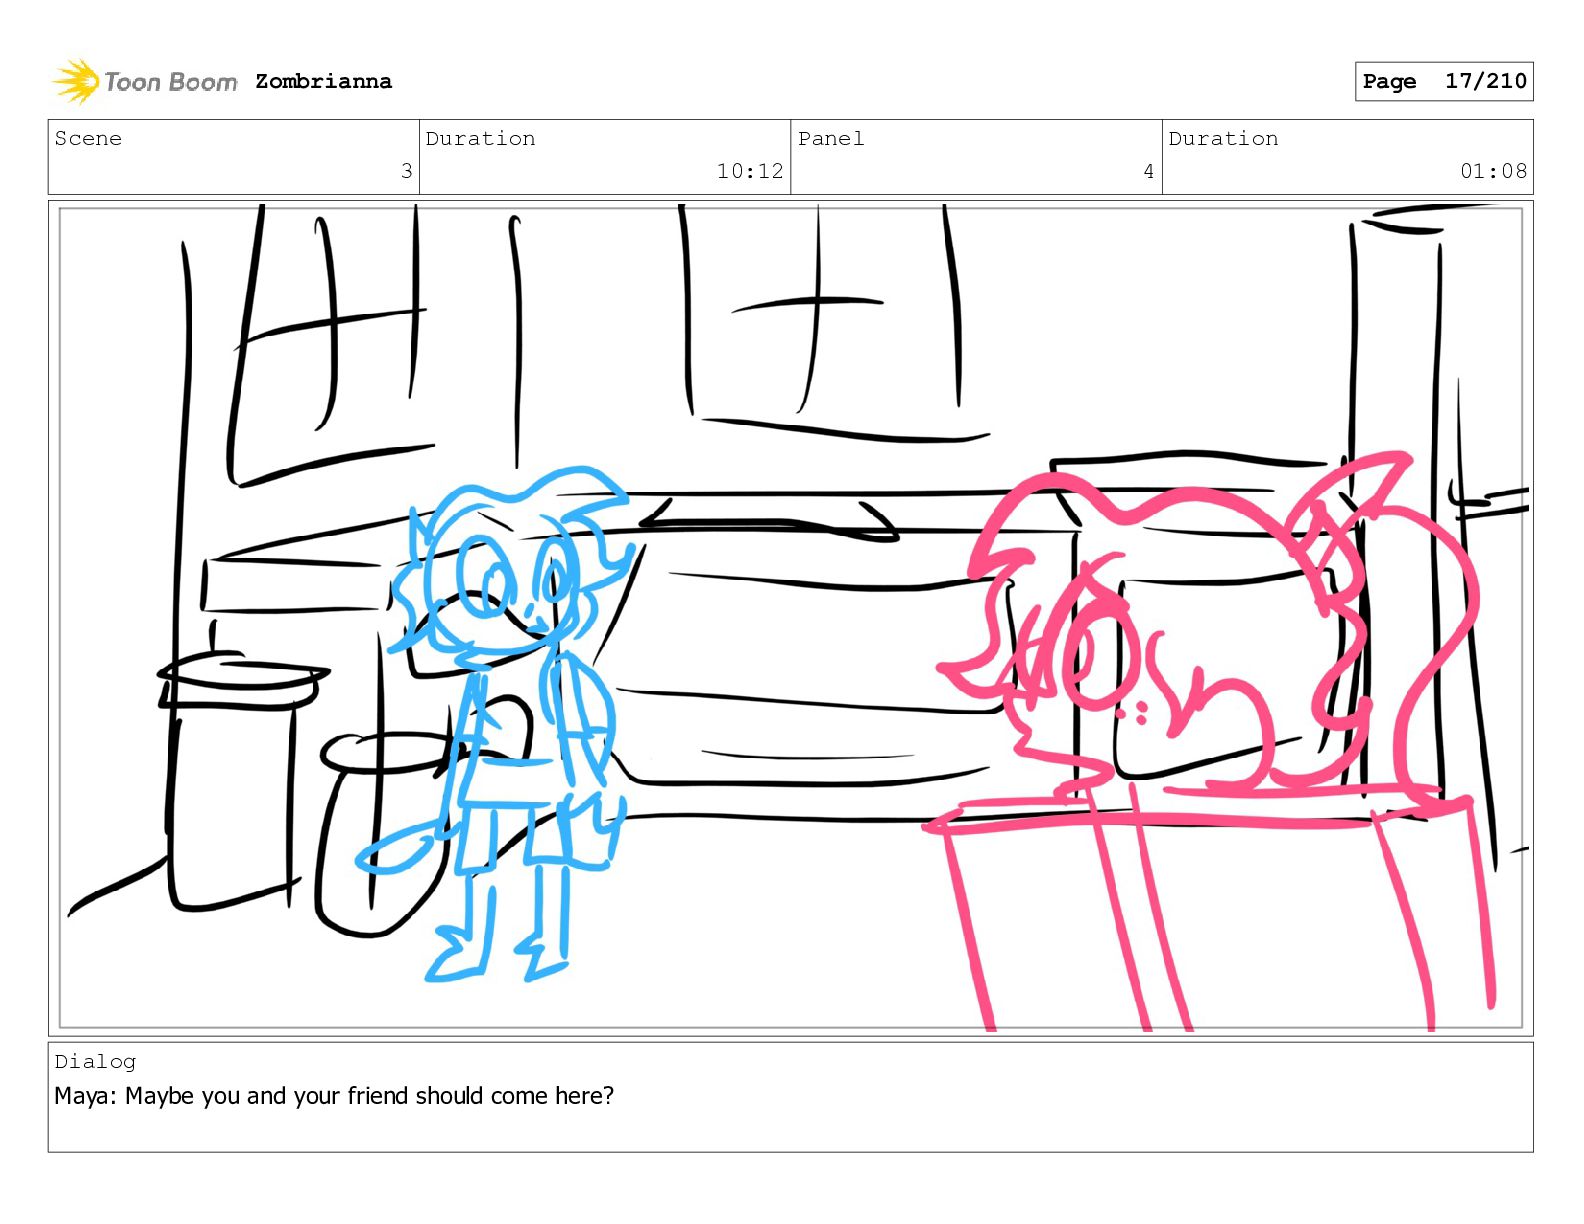Click the 'Panel' header label
Viewport: 1584px width, 1224px height.
tap(831, 138)
